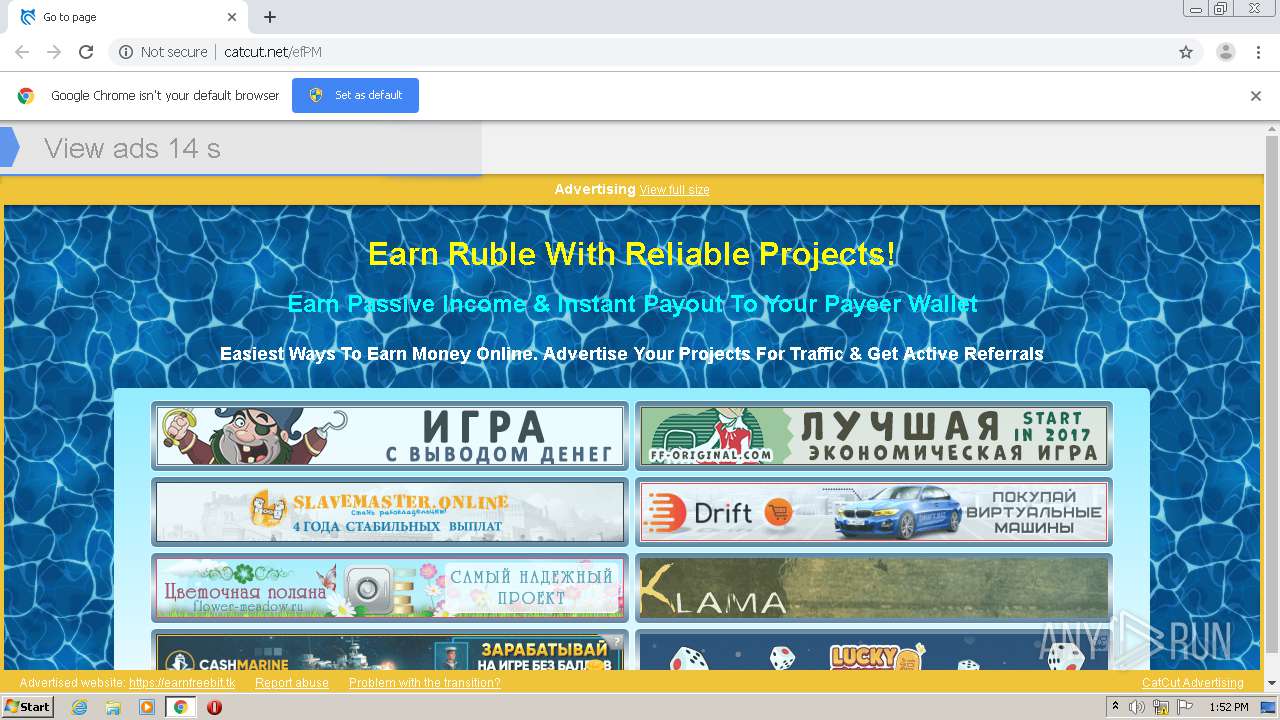Open the Not secure site info icon
1280x720 pixels.
(x=126, y=52)
